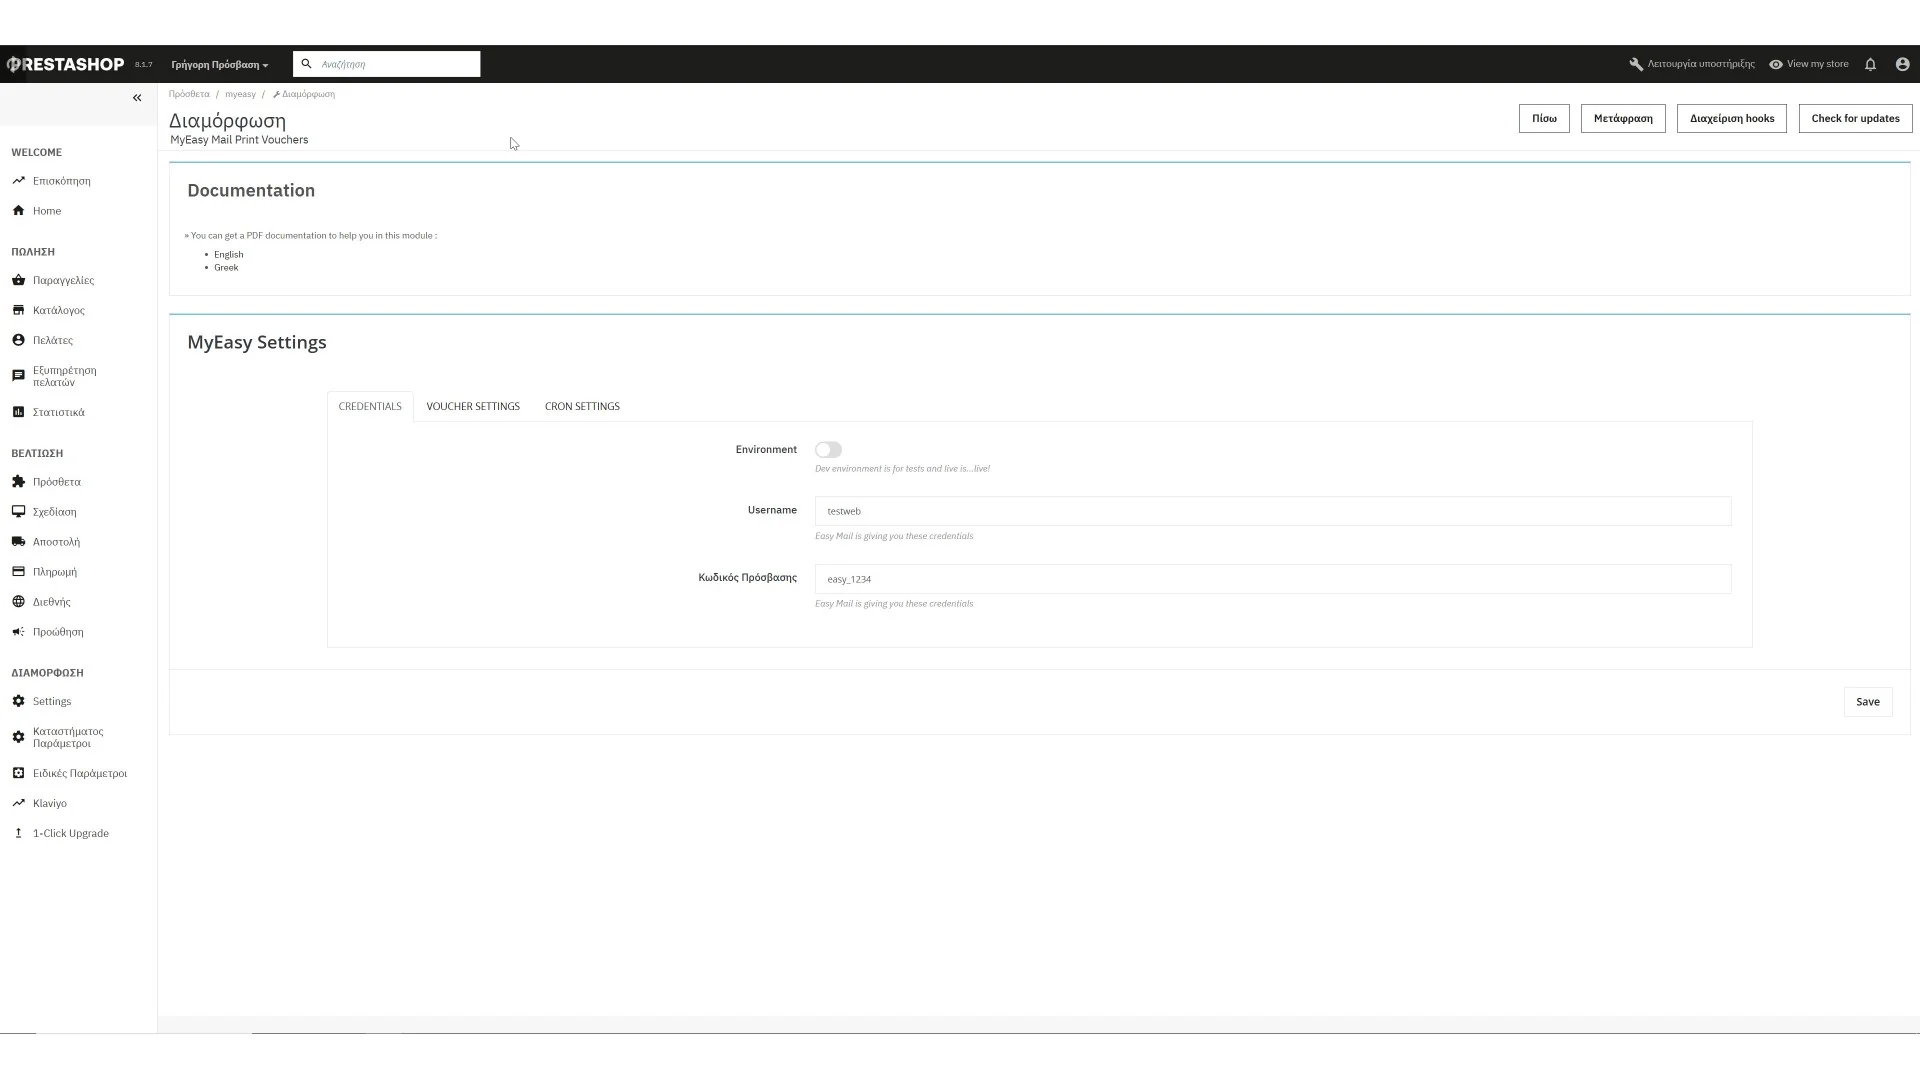Click View my store link
1920x1080 pixels.
pyautogui.click(x=1816, y=64)
